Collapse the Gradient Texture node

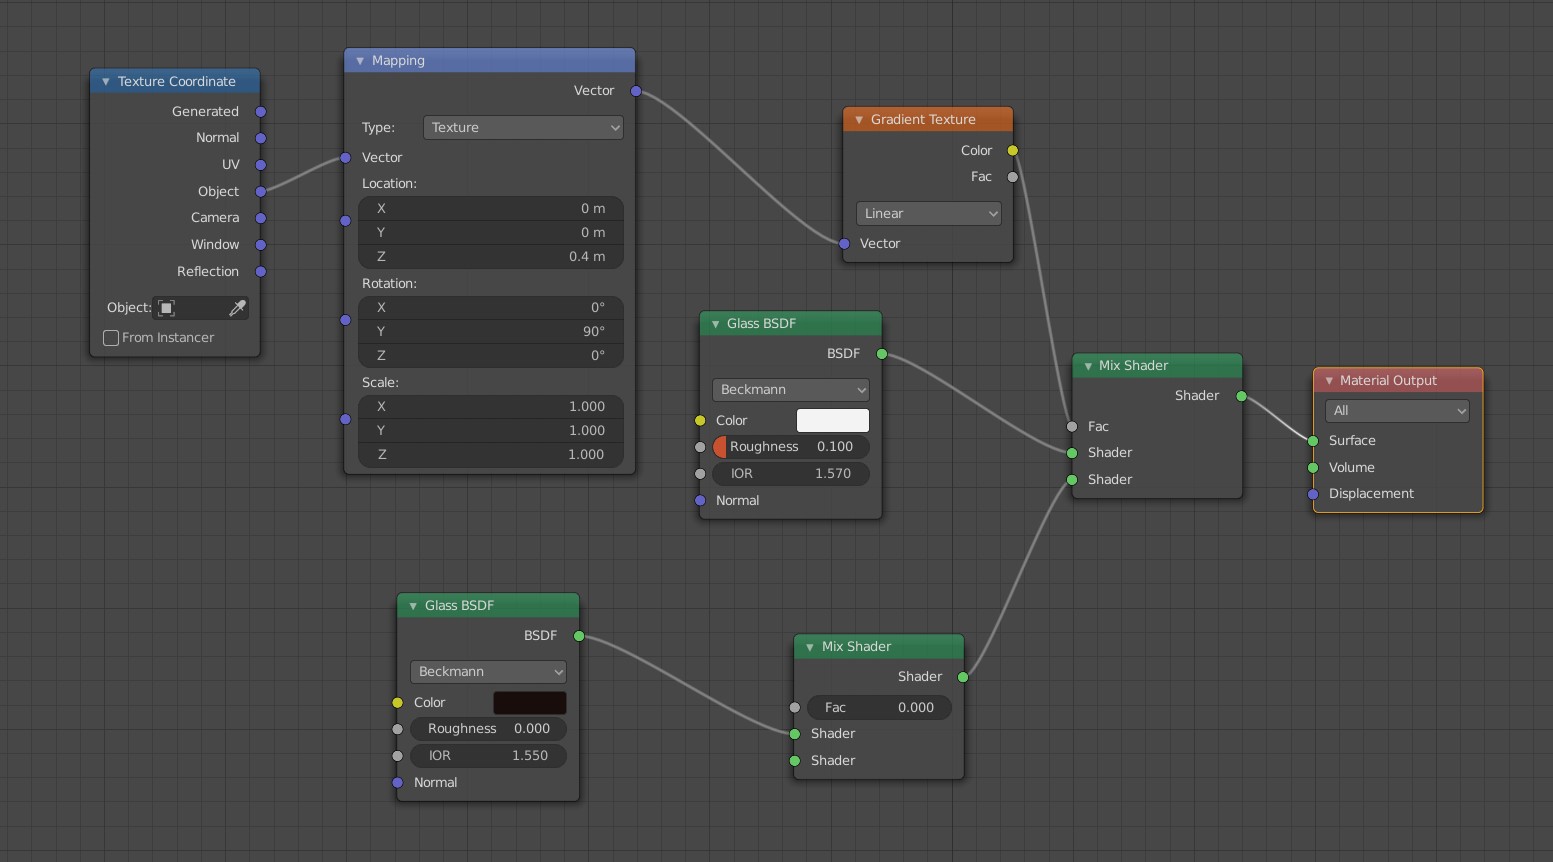(858, 120)
